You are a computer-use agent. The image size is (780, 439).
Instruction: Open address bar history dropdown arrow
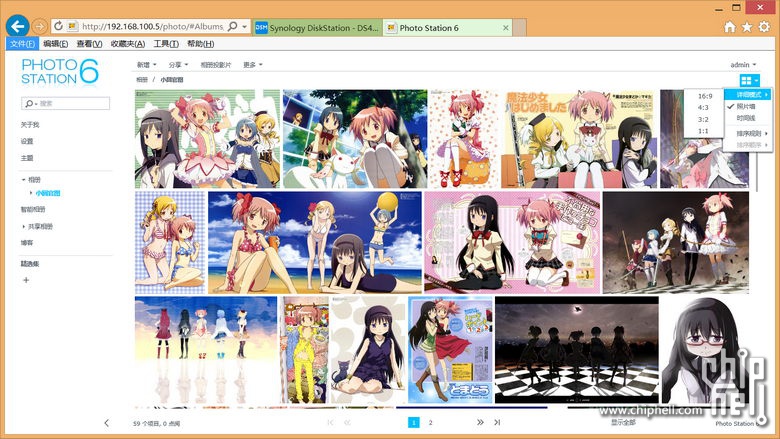pyautogui.click(x=245, y=26)
